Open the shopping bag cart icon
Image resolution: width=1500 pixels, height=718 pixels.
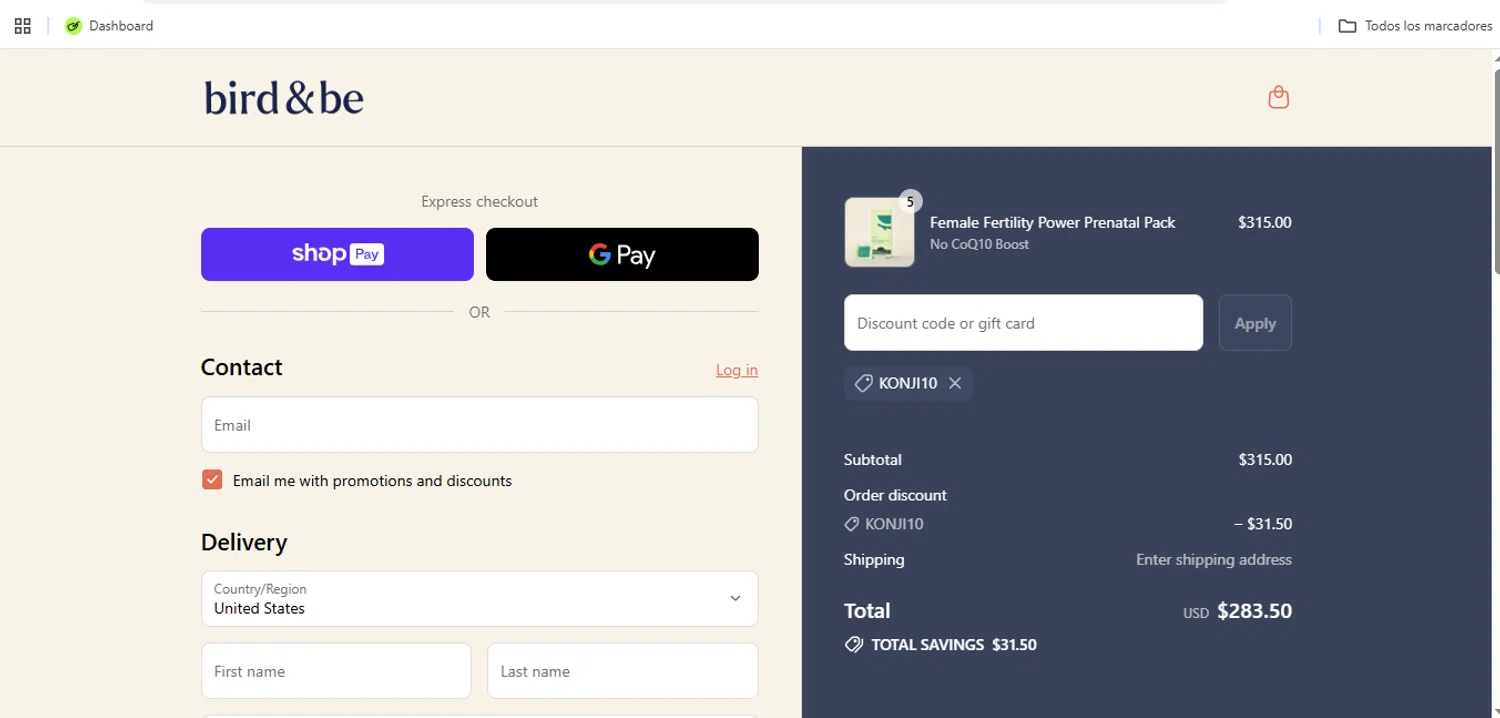pos(1278,97)
